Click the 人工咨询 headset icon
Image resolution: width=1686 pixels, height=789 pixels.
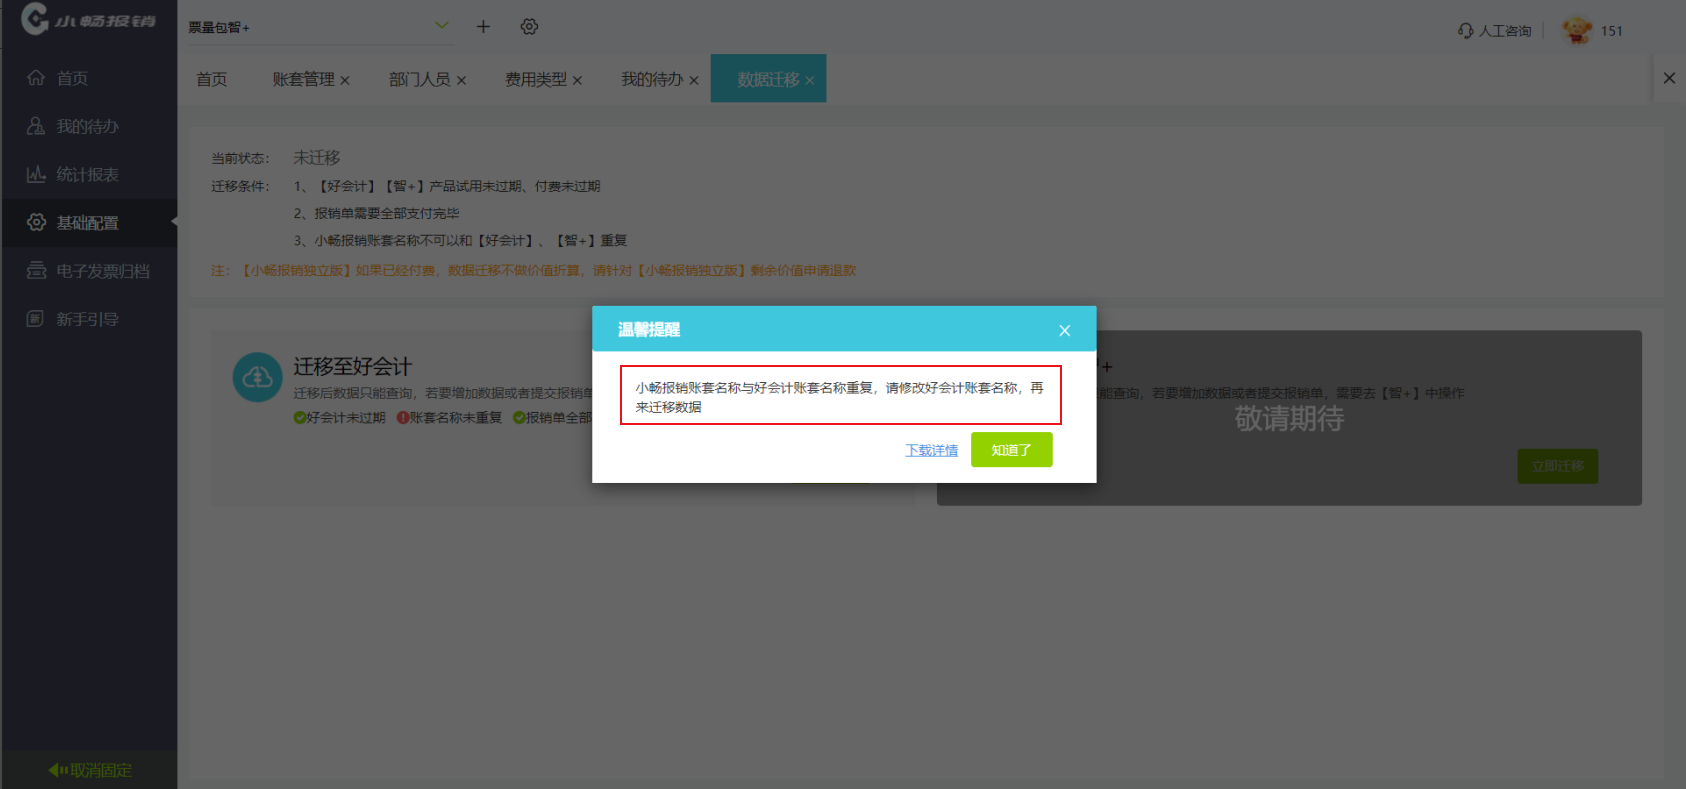(1465, 31)
